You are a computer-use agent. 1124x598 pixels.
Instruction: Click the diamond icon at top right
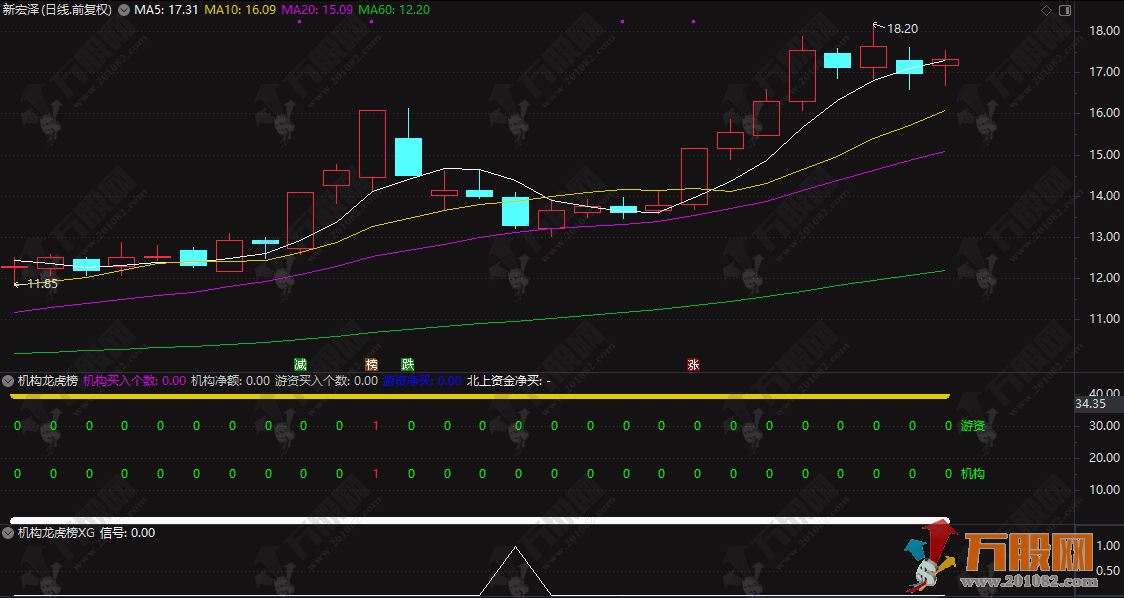(1046, 10)
